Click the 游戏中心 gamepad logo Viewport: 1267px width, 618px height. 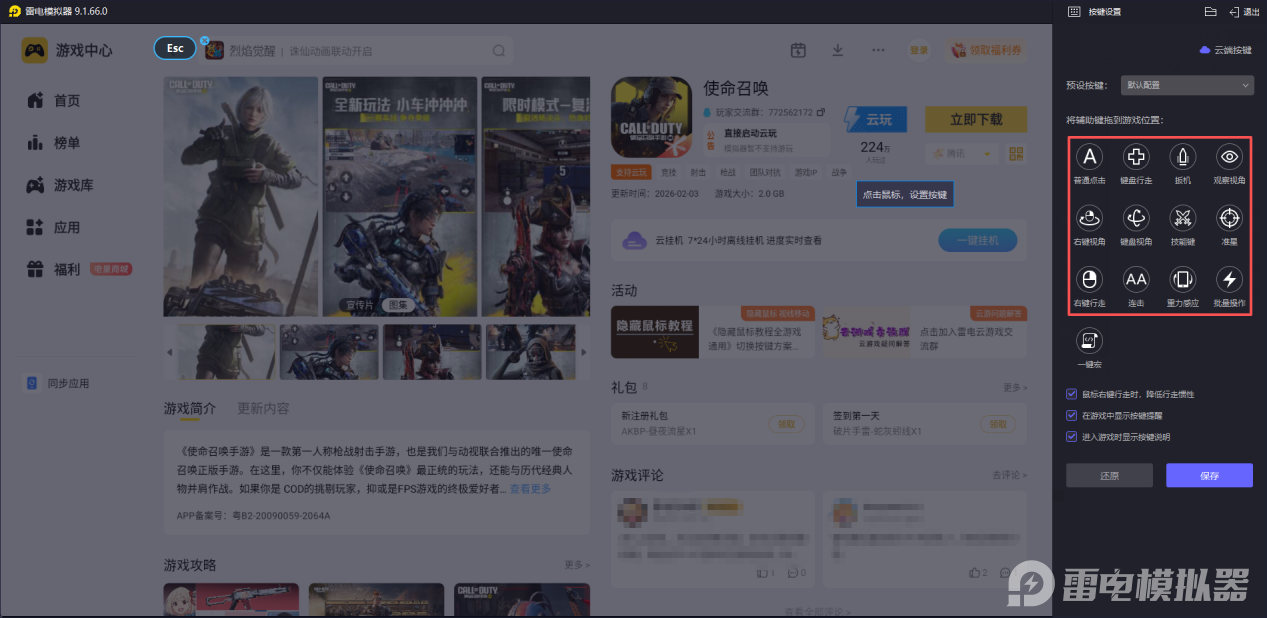[35, 50]
